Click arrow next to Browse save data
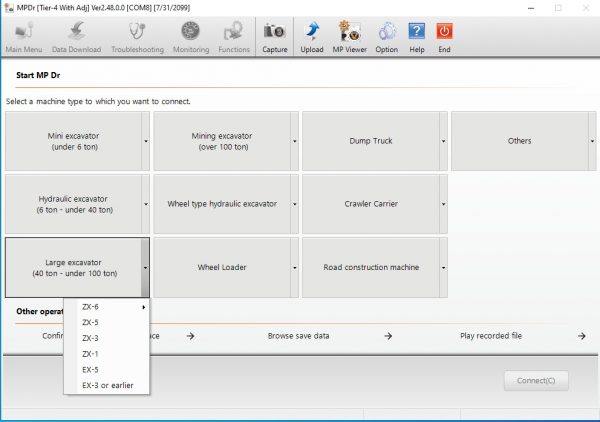The image size is (600, 422). click(x=388, y=336)
